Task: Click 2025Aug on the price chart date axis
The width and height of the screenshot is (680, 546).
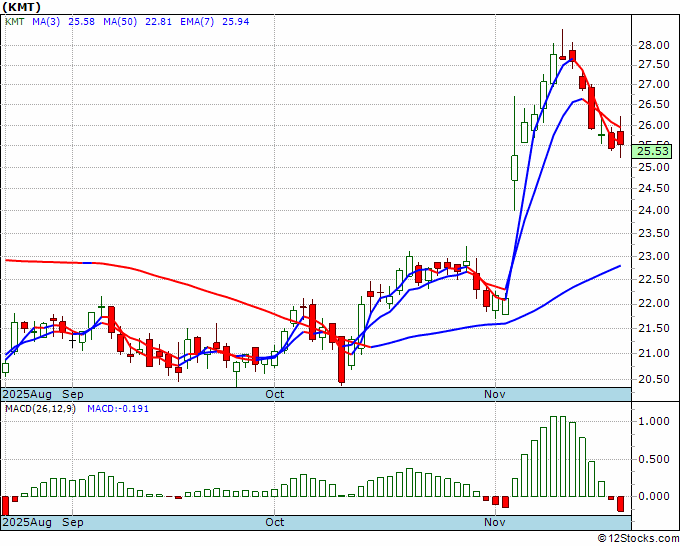Action: pyautogui.click(x=27, y=395)
